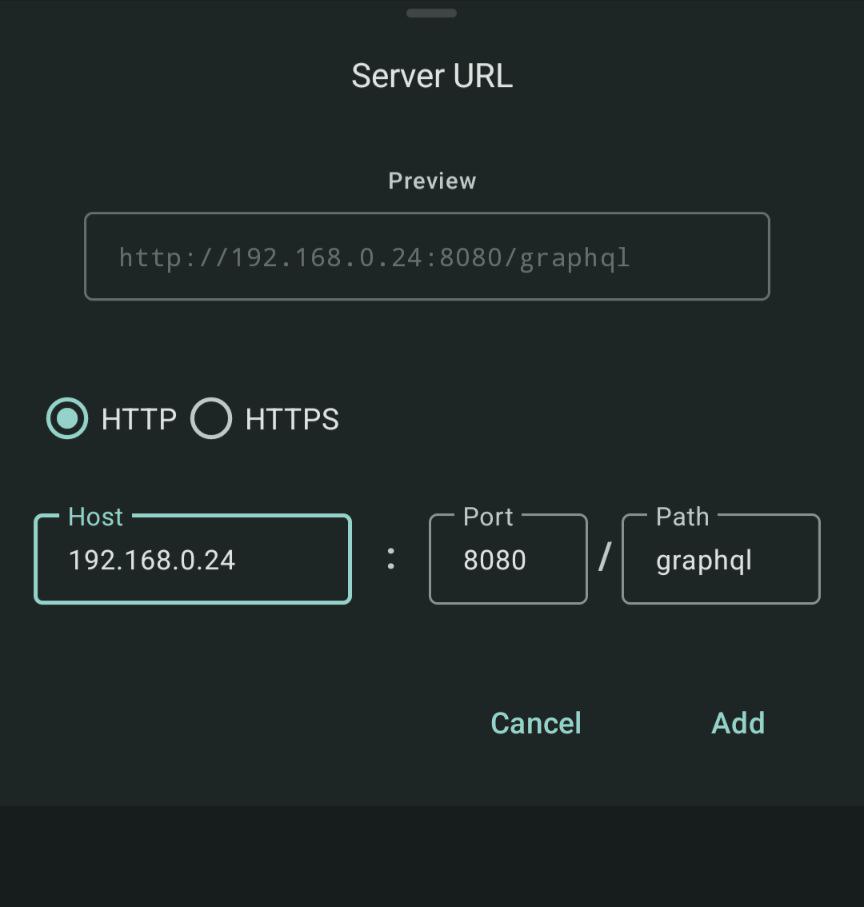Click the graphql word in Preview URL
Viewport: 864px width, 907px height.
pos(574,258)
